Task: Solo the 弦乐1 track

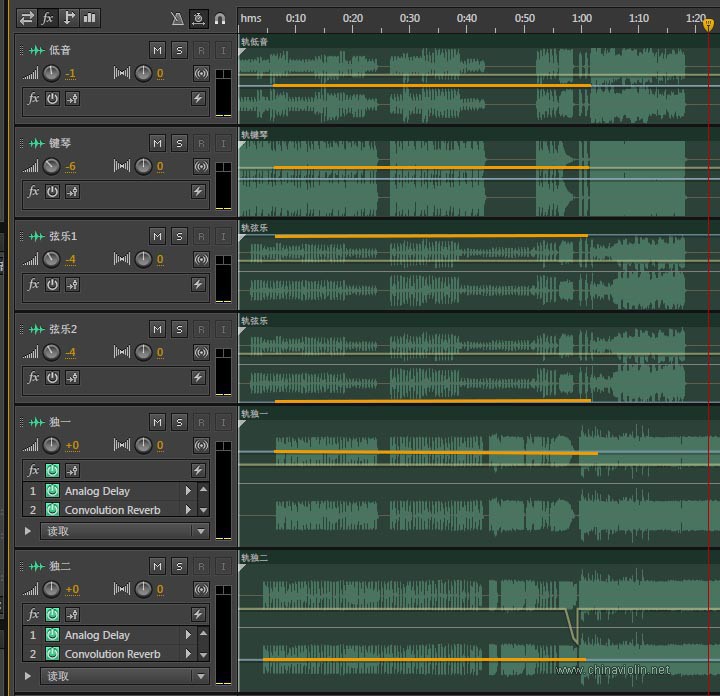Action: point(179,236)
